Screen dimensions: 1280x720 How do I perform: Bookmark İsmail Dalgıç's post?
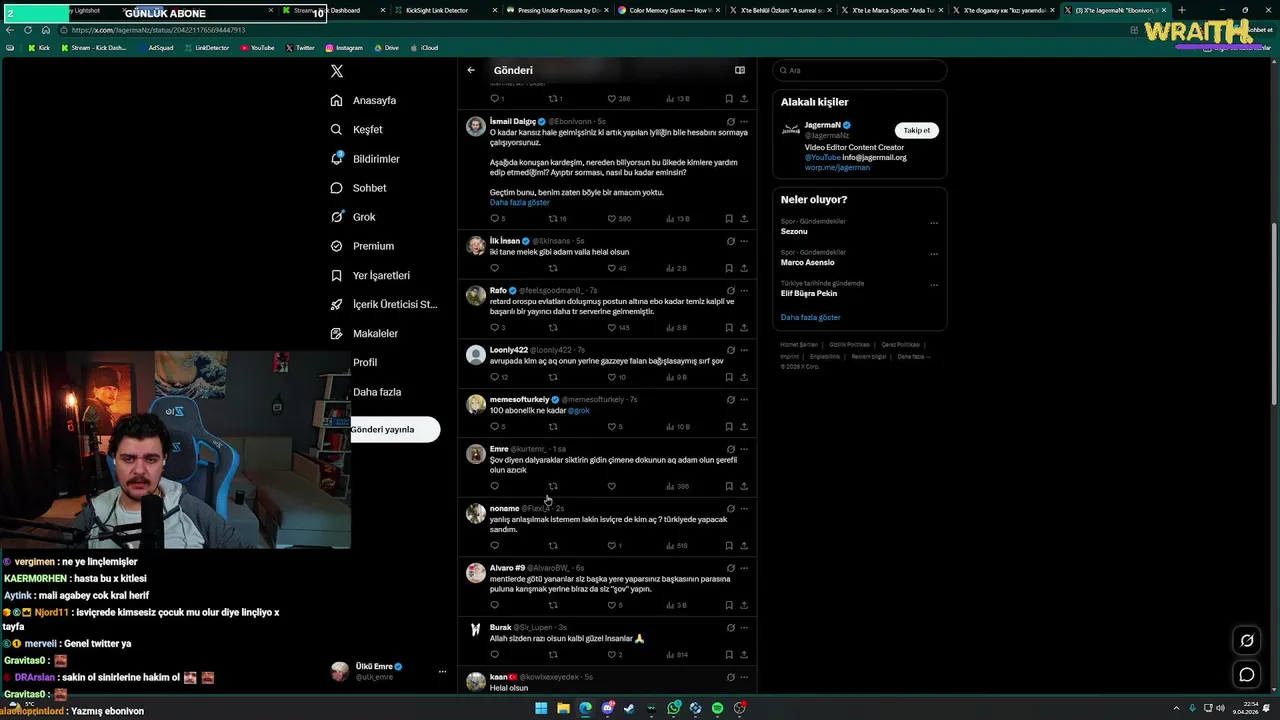click(729, 218)
